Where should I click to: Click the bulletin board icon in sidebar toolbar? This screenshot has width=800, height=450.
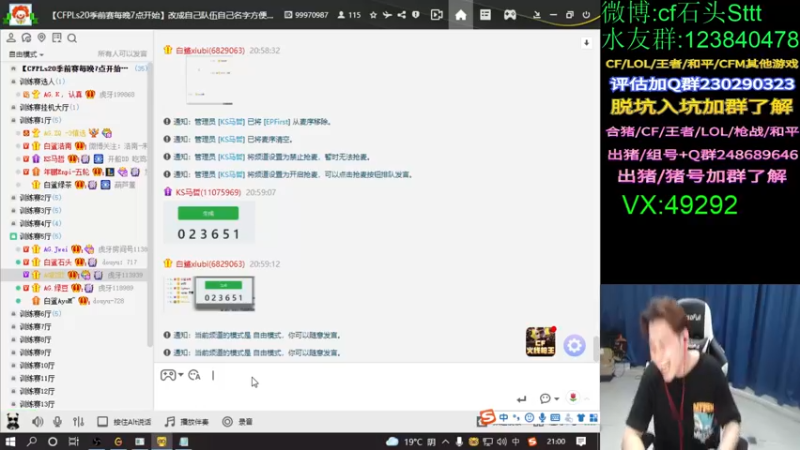pos(57,38)
